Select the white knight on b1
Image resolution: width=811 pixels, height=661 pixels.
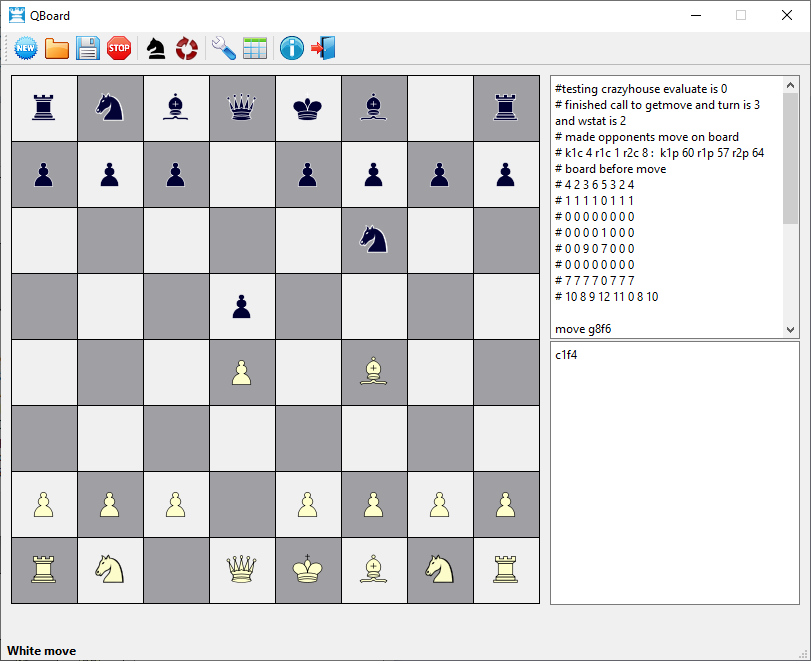pyautogui.click(x=110, y=569)
